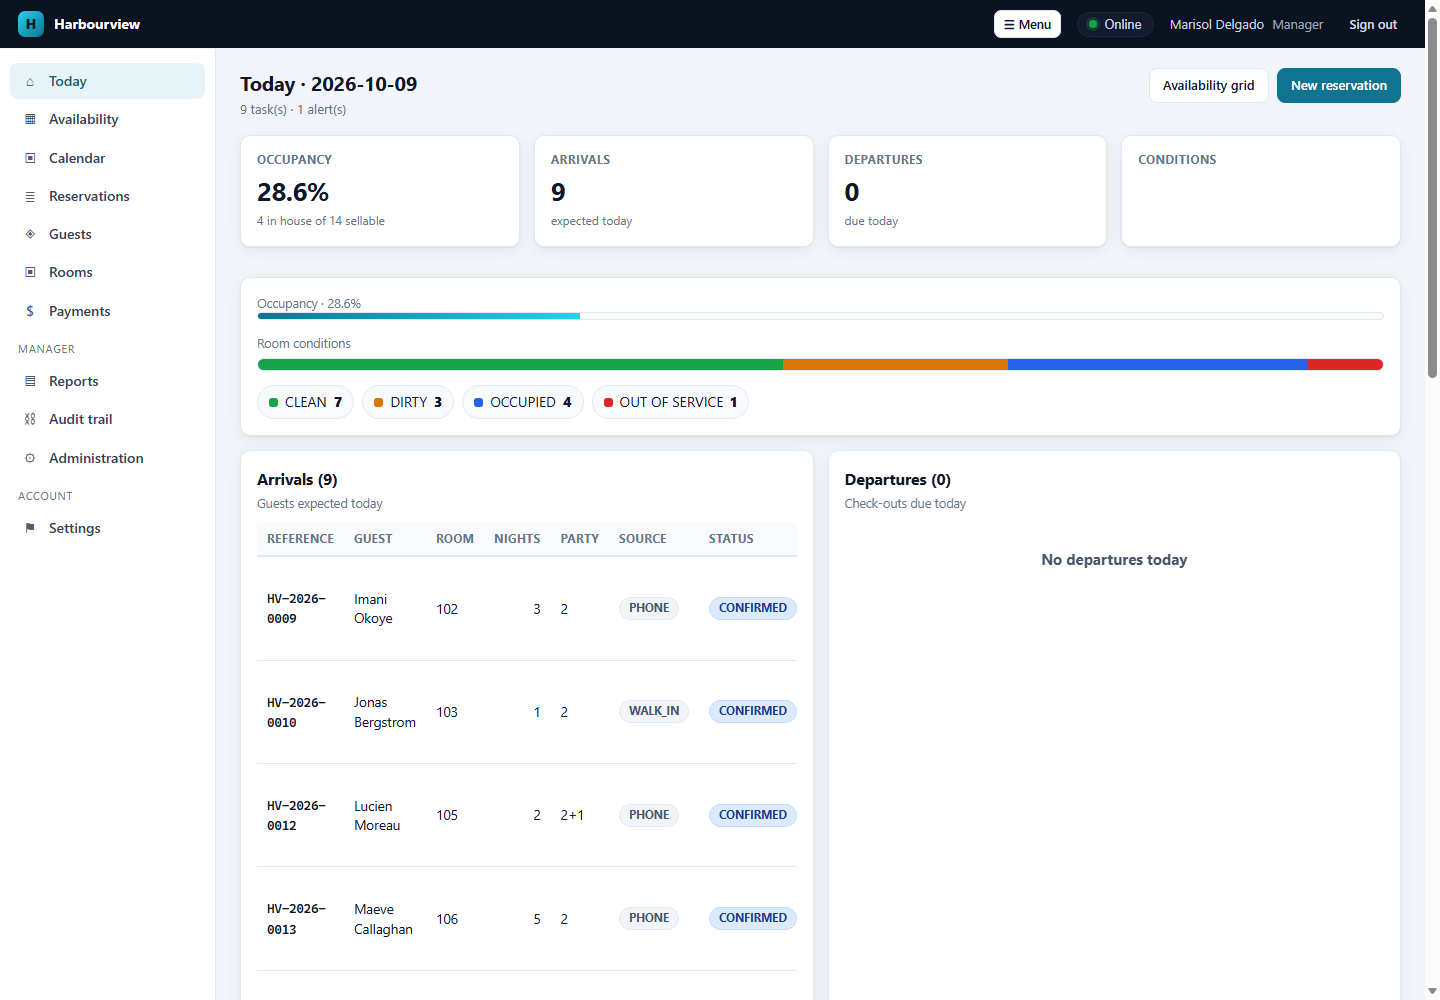Toggle the Menu button in header
This screenshot has width=1440, height=1000.
(1027, 24)
